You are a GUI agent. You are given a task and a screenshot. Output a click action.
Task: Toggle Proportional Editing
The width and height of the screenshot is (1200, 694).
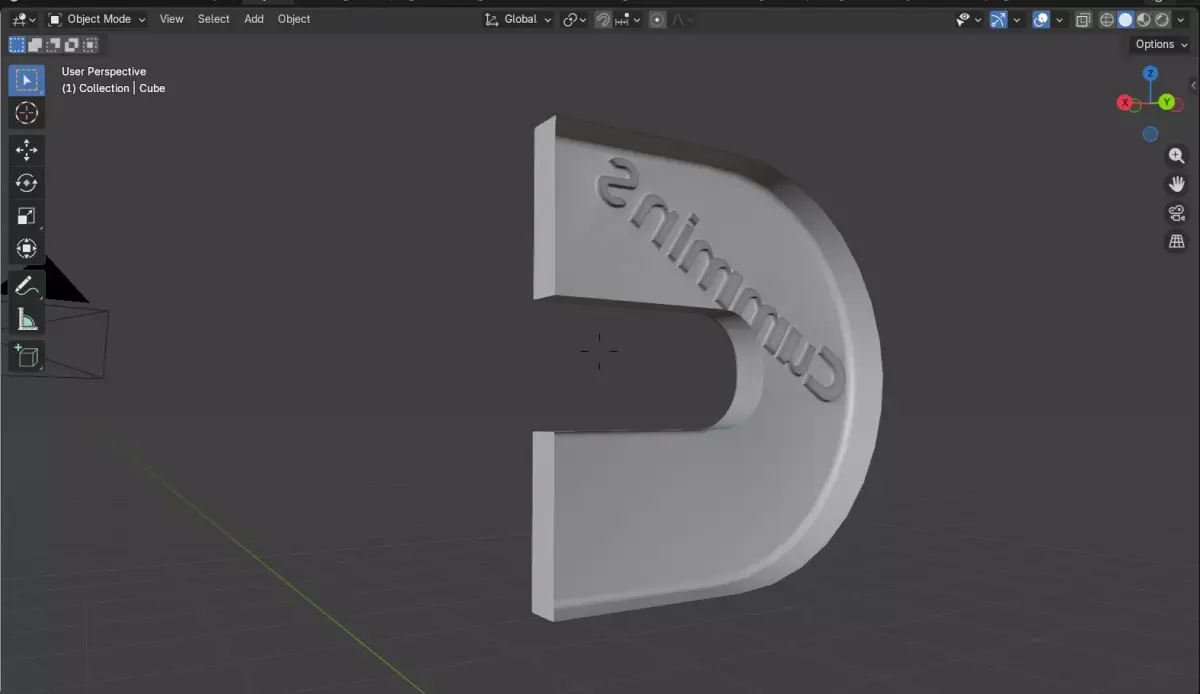[657, 19]
